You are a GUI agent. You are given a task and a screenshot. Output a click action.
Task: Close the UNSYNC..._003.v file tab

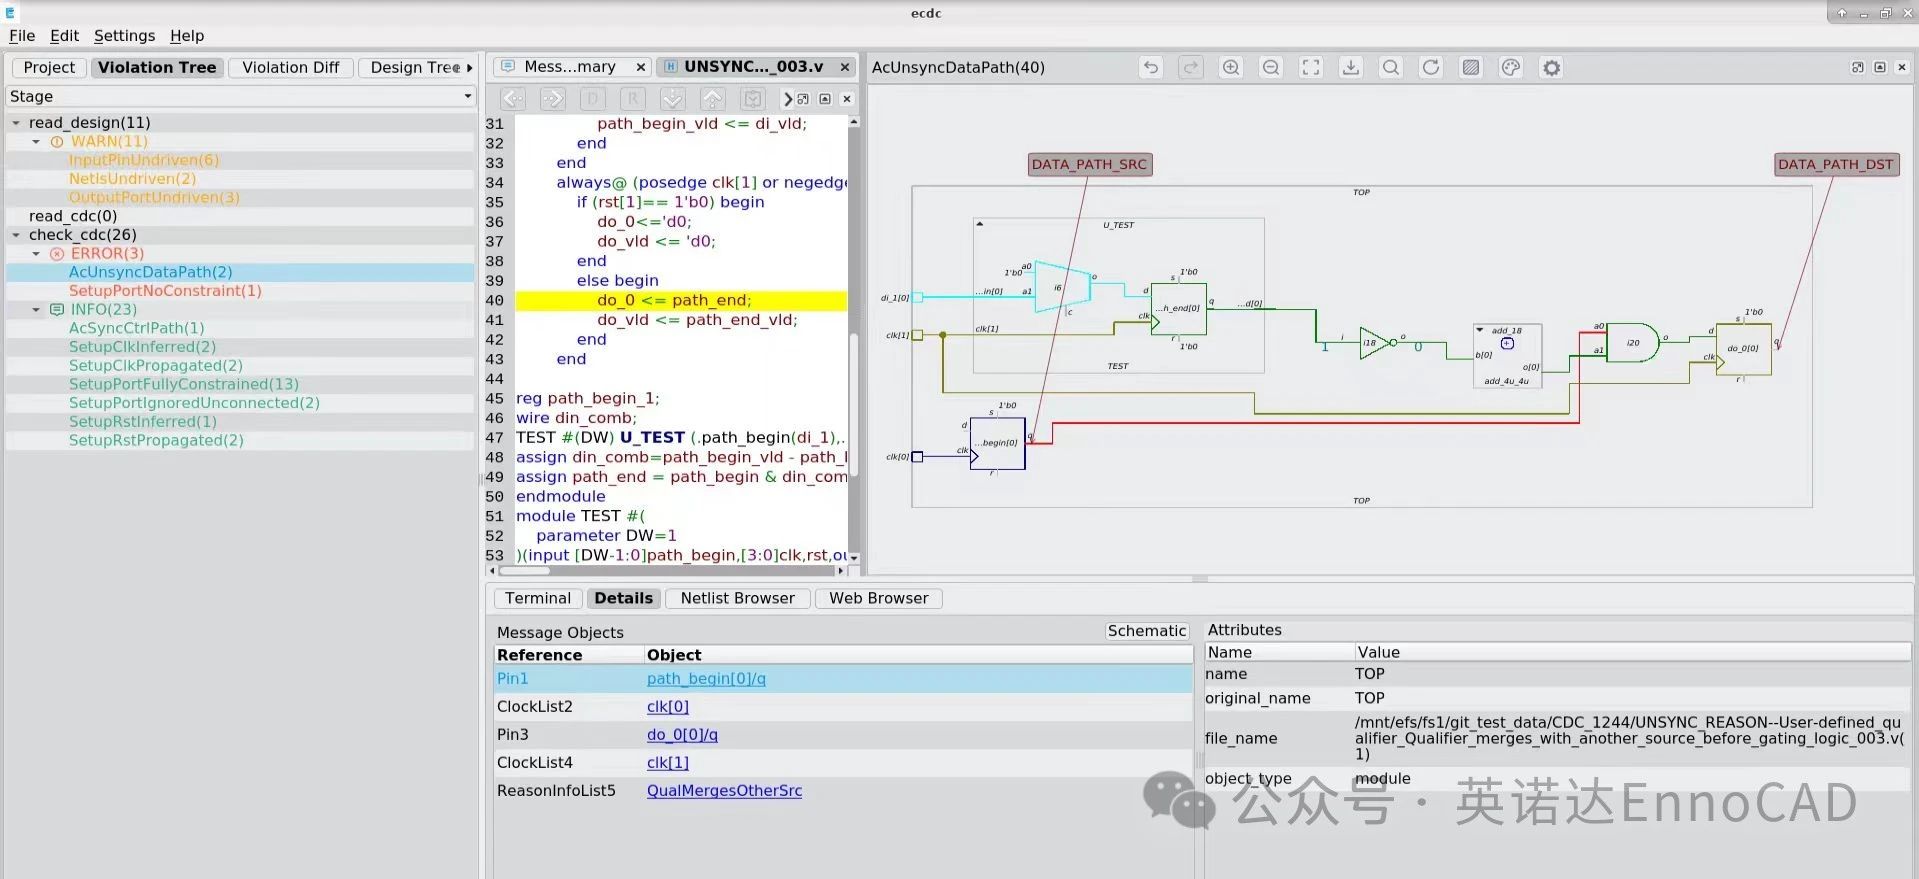pos(845,67)
